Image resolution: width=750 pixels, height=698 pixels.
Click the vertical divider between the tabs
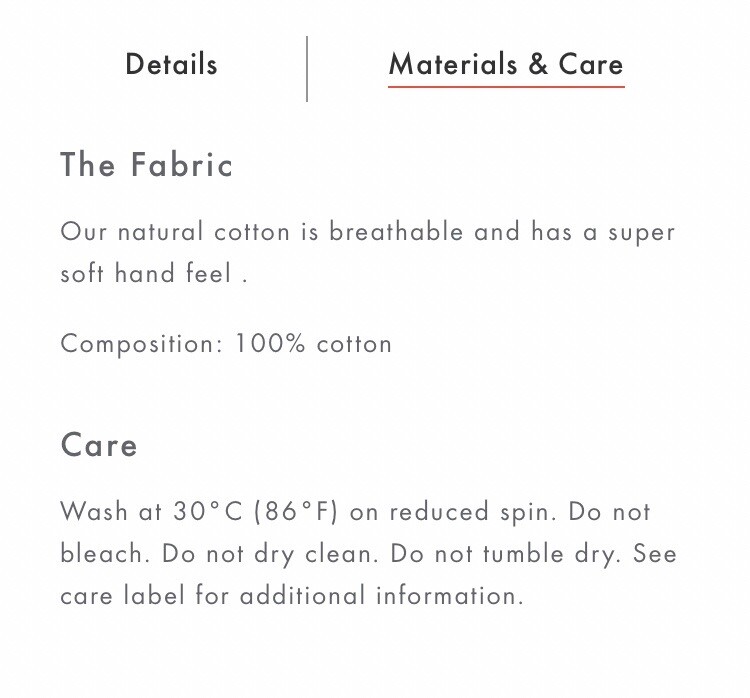pyautogui.click(x=307, y=68)
